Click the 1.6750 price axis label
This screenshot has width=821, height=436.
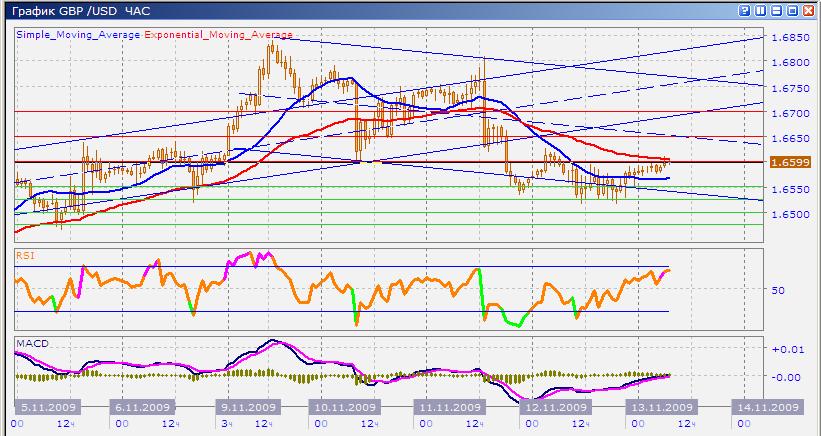coord(791,88)
